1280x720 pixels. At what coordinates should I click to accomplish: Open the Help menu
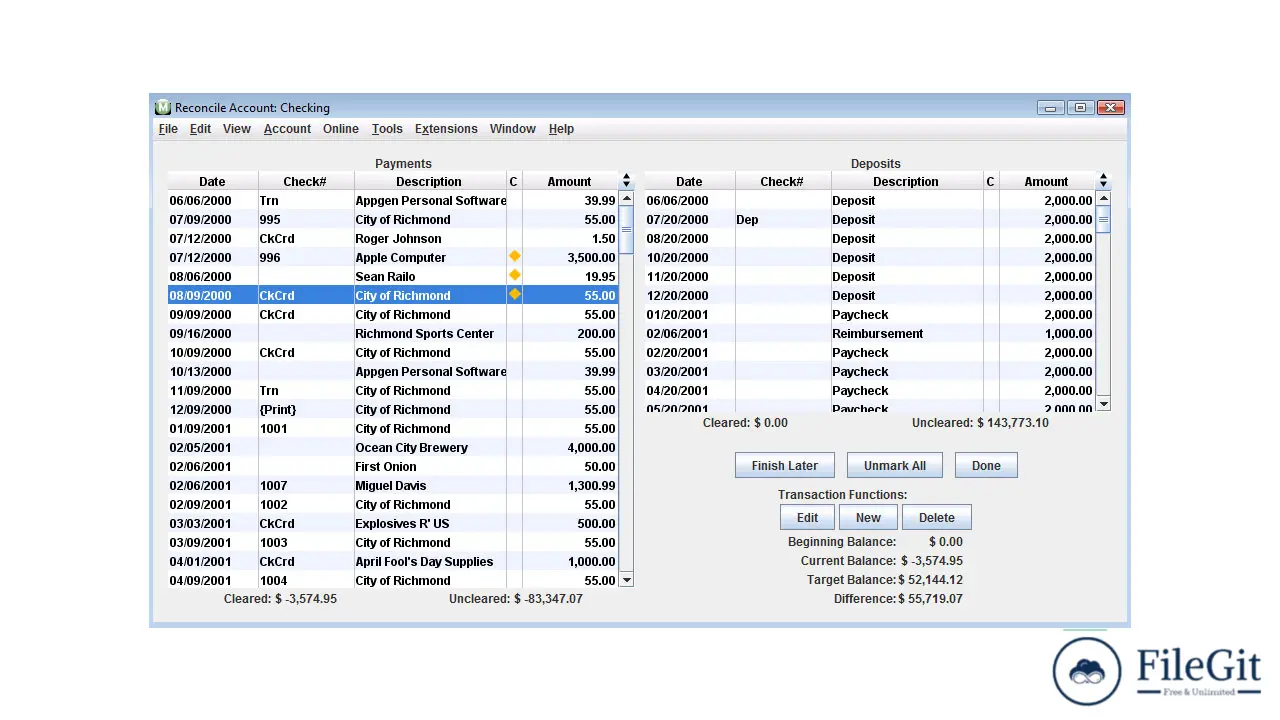(561, 129)
